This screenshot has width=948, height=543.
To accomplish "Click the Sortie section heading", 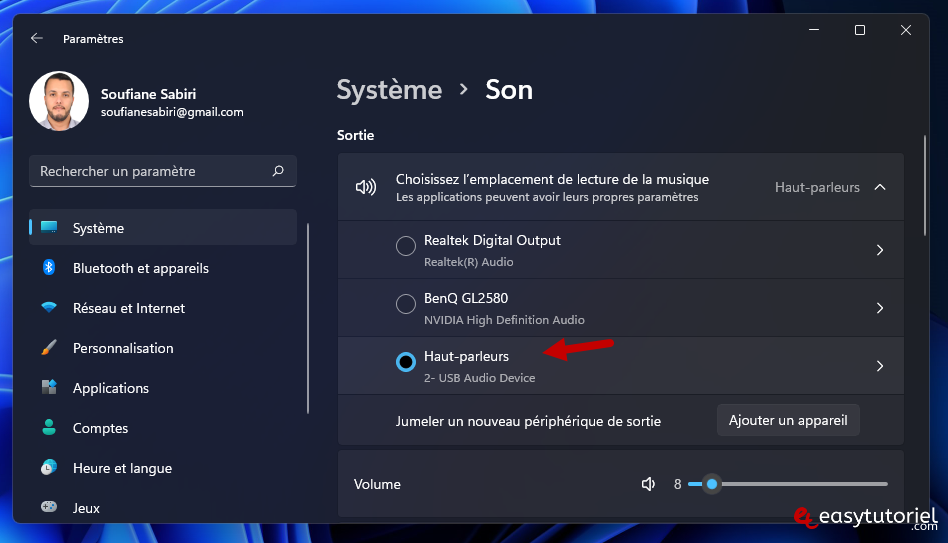I will [356, 135].
